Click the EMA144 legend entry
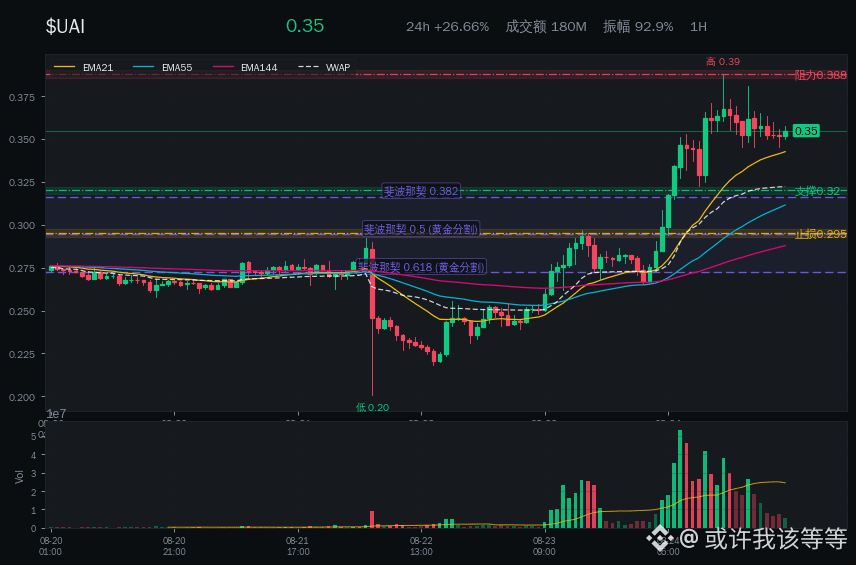 pyautogui.click(x=245, y=68)
